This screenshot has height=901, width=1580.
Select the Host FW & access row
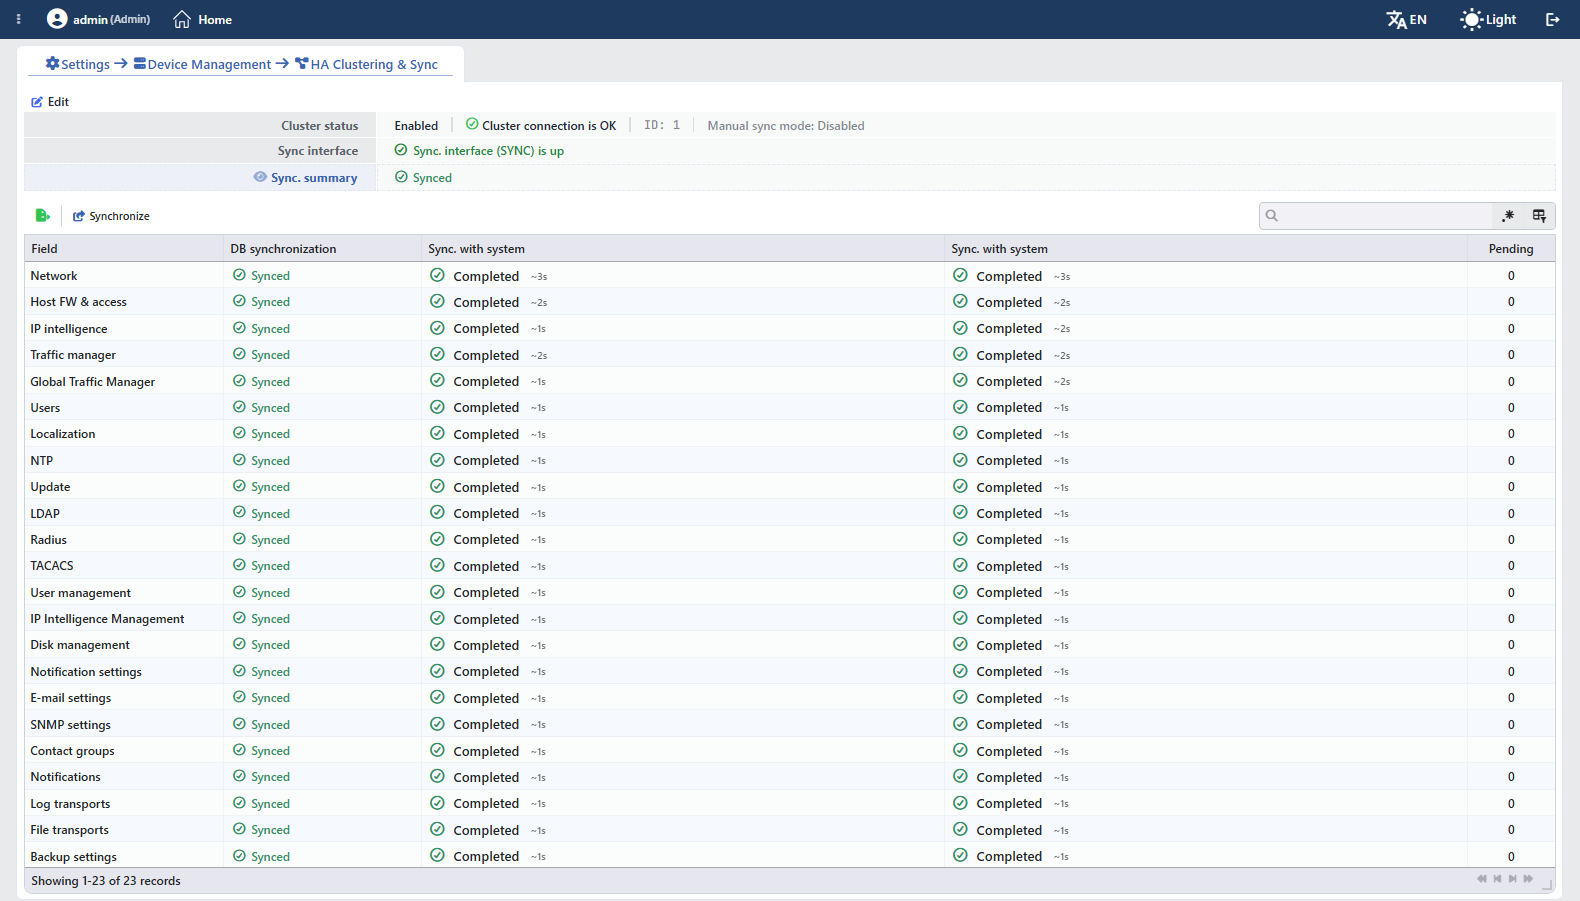click(790, 302)
